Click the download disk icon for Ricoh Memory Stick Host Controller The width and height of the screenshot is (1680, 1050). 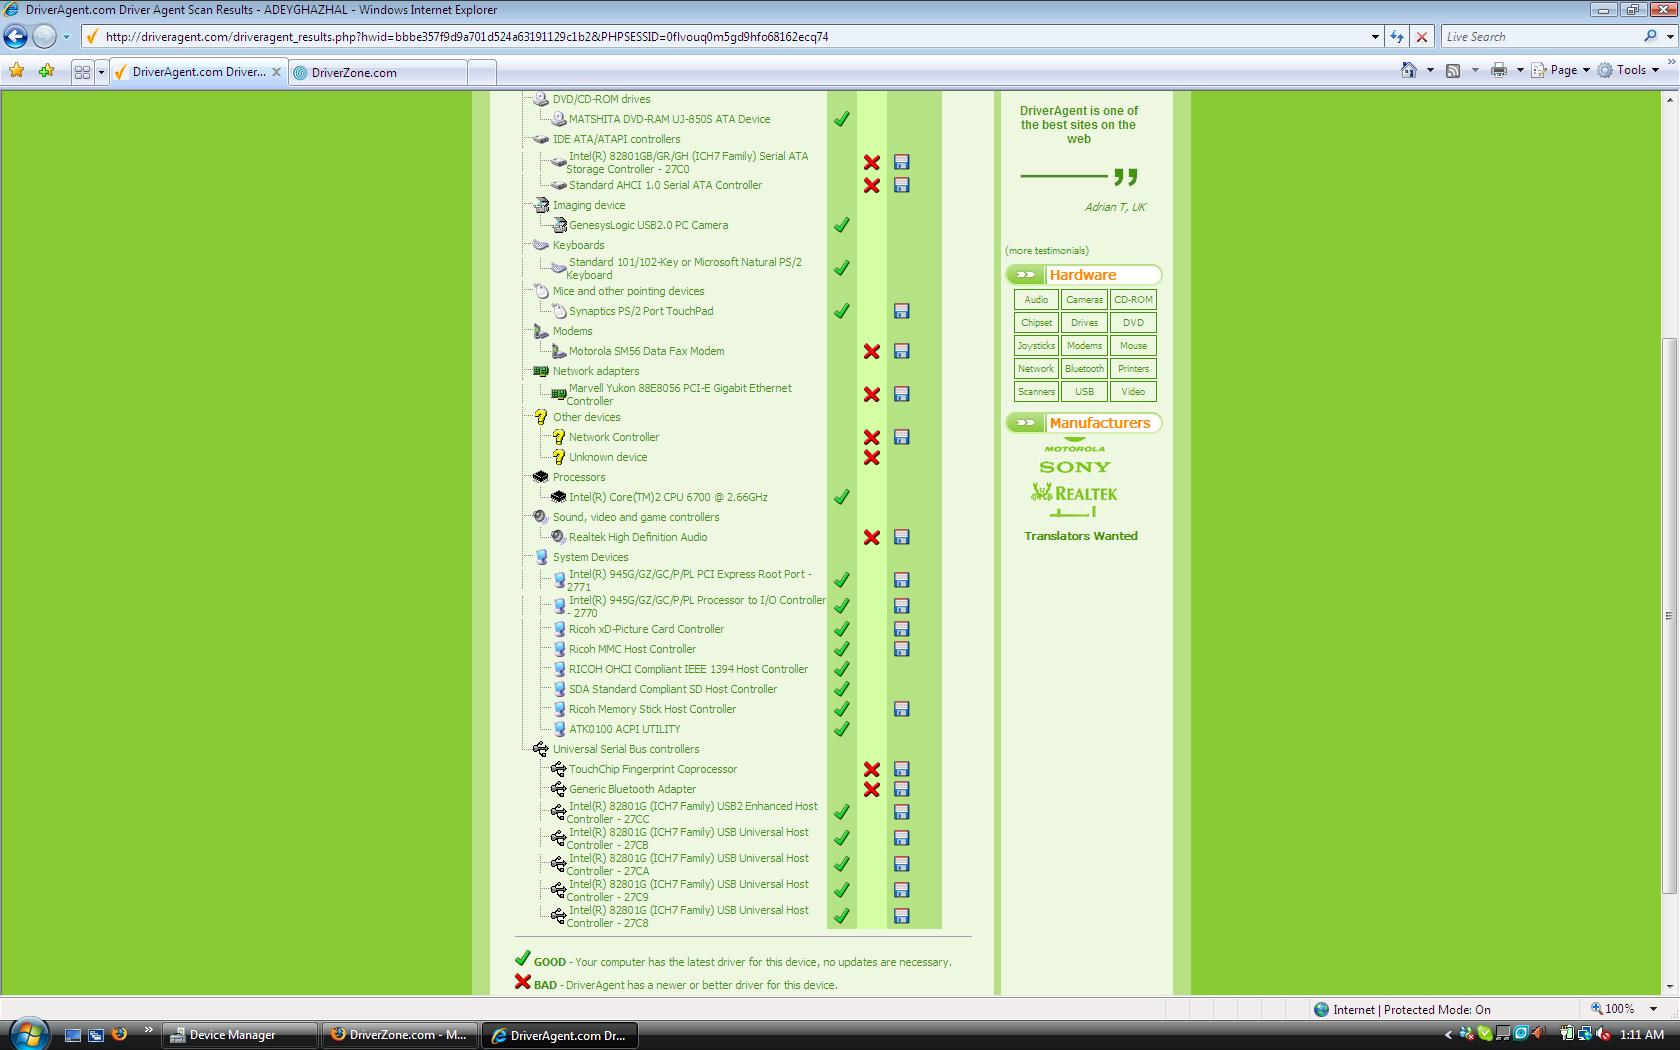point(901,709)
